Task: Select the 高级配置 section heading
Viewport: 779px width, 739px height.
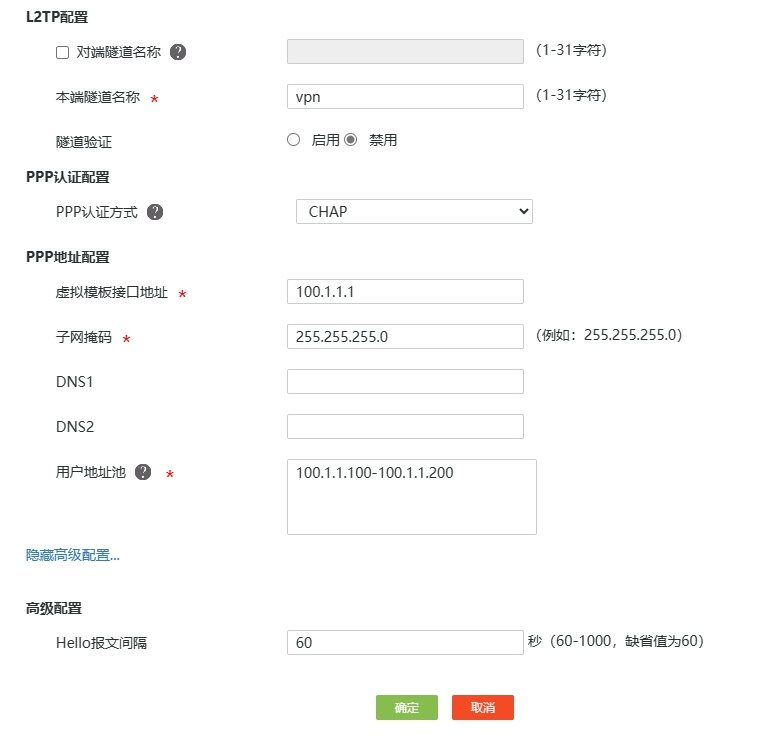Action: [54, 608]
